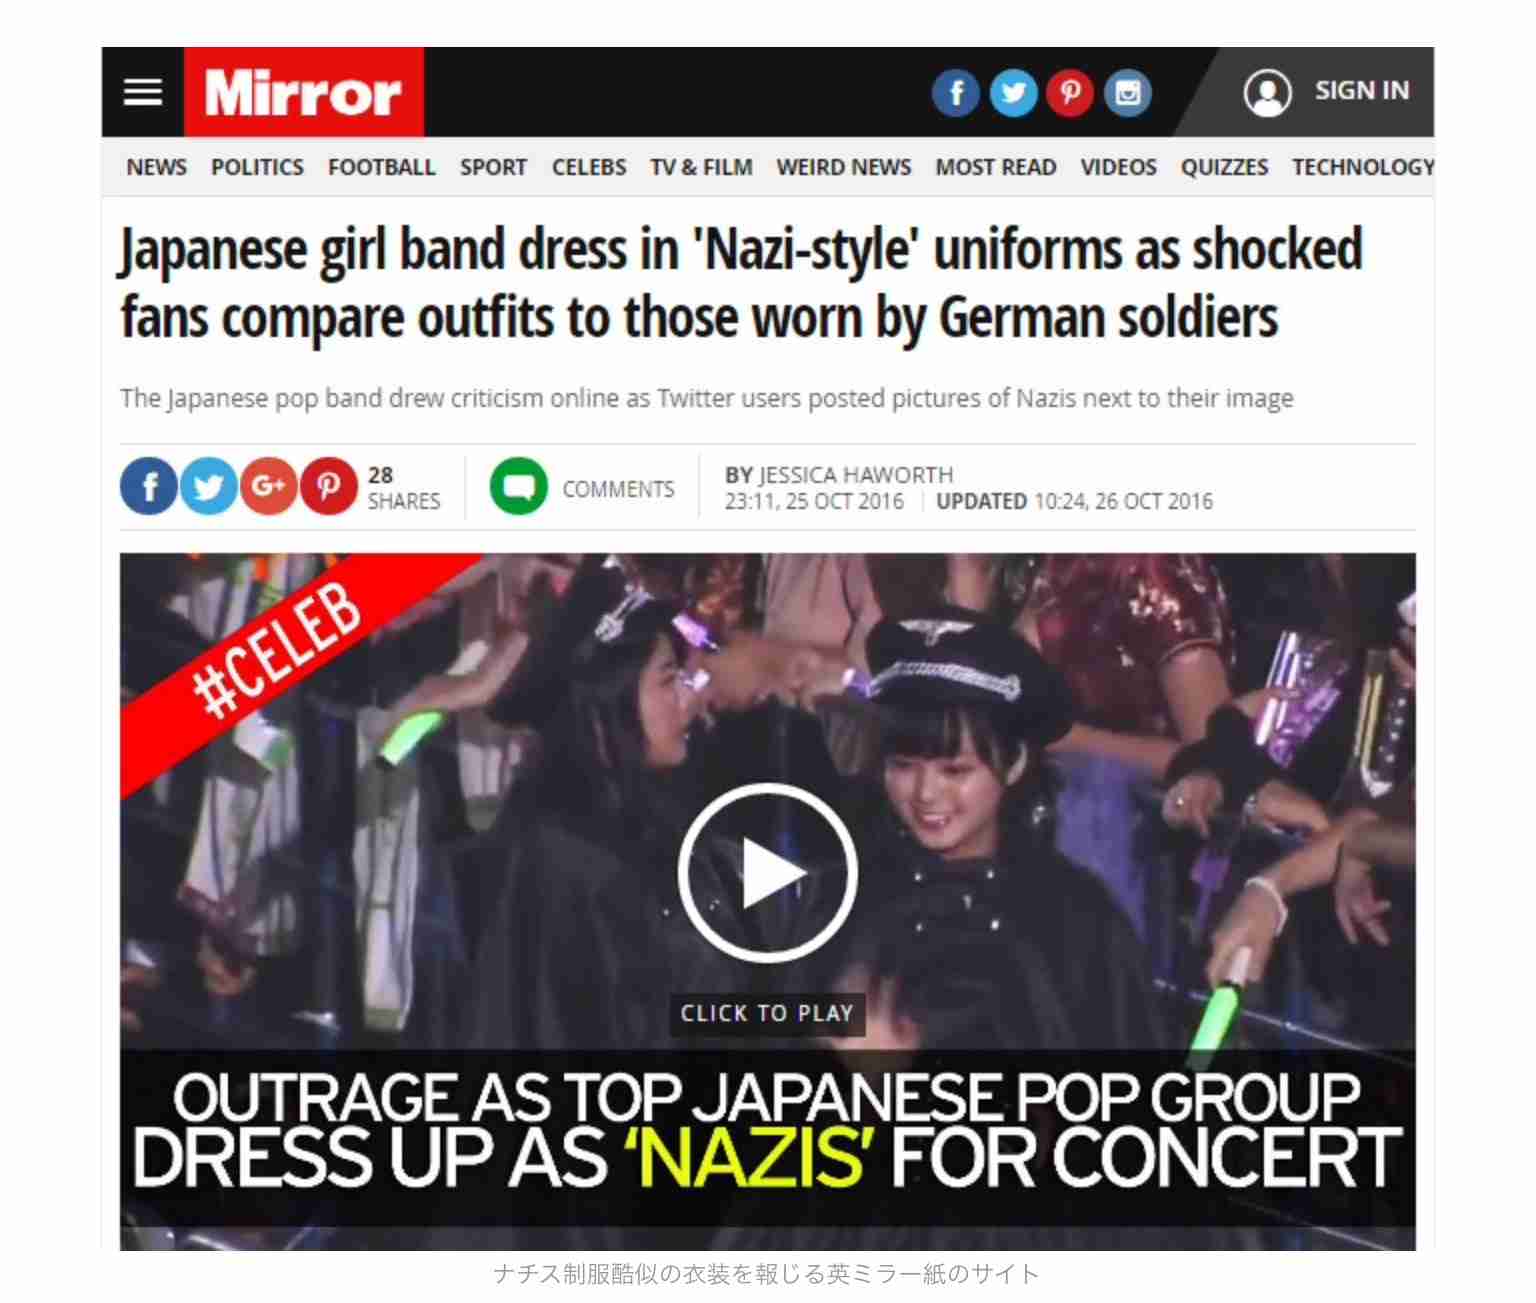Go to the QUIZZES section
The width and height of the screenshot is (1536, 1303).
click(x=1224, y=167)
